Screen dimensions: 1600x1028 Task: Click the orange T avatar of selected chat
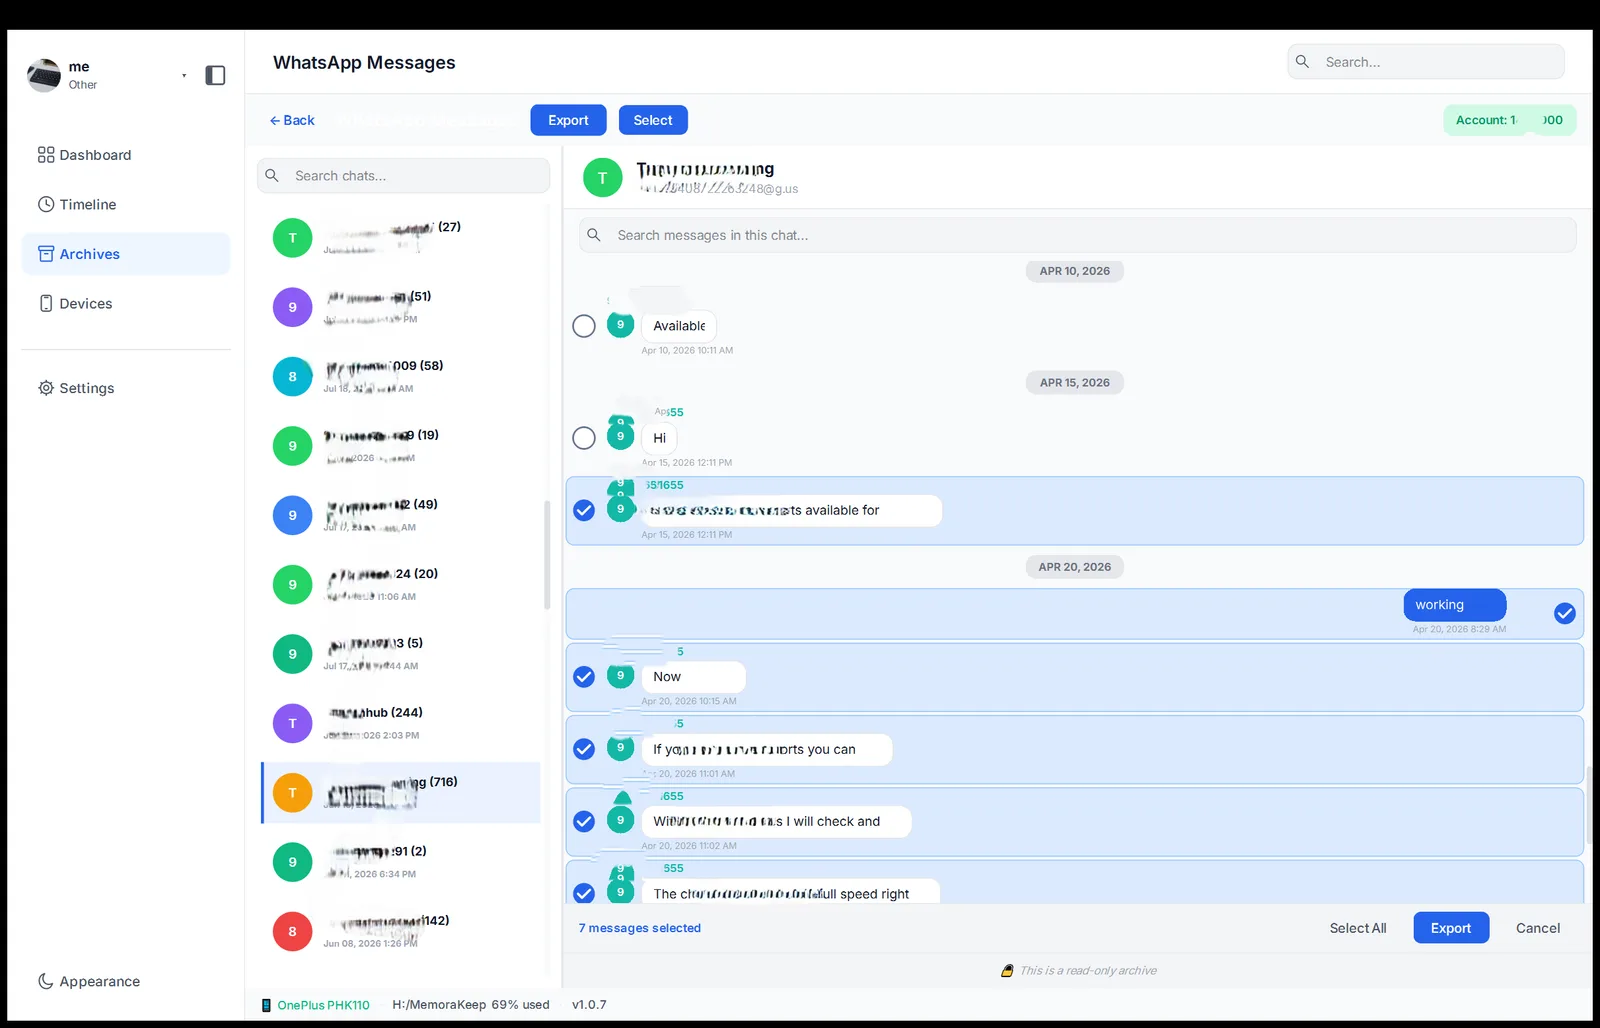point(292,792)
